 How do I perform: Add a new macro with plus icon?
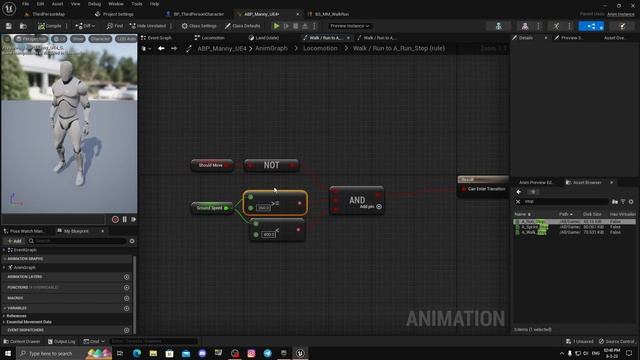(x=127, y=298)
